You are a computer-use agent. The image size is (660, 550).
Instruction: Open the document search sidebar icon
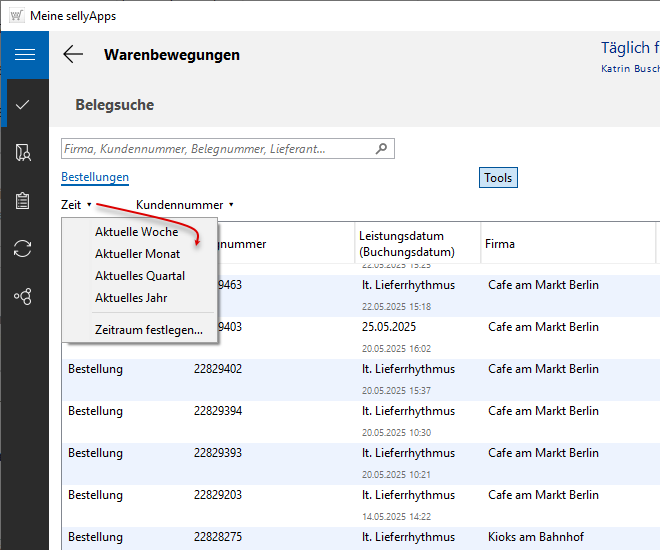[23, 152]
